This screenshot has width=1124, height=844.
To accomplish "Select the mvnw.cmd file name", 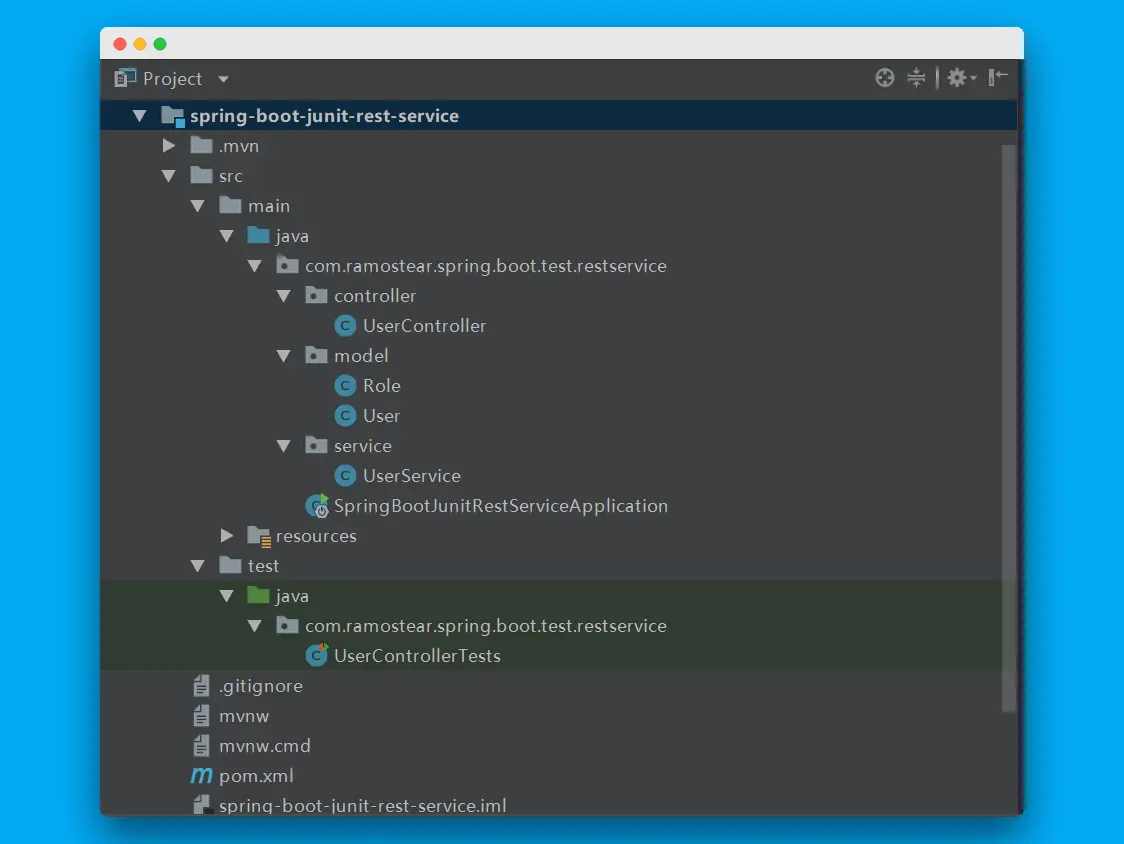I will click(x=265, y=746).
